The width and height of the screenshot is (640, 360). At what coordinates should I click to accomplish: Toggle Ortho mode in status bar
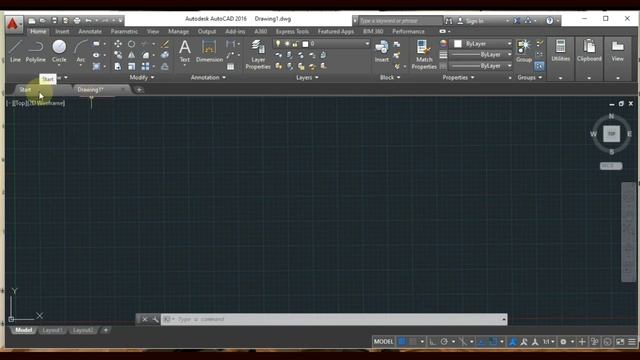(x=433, y=342)
